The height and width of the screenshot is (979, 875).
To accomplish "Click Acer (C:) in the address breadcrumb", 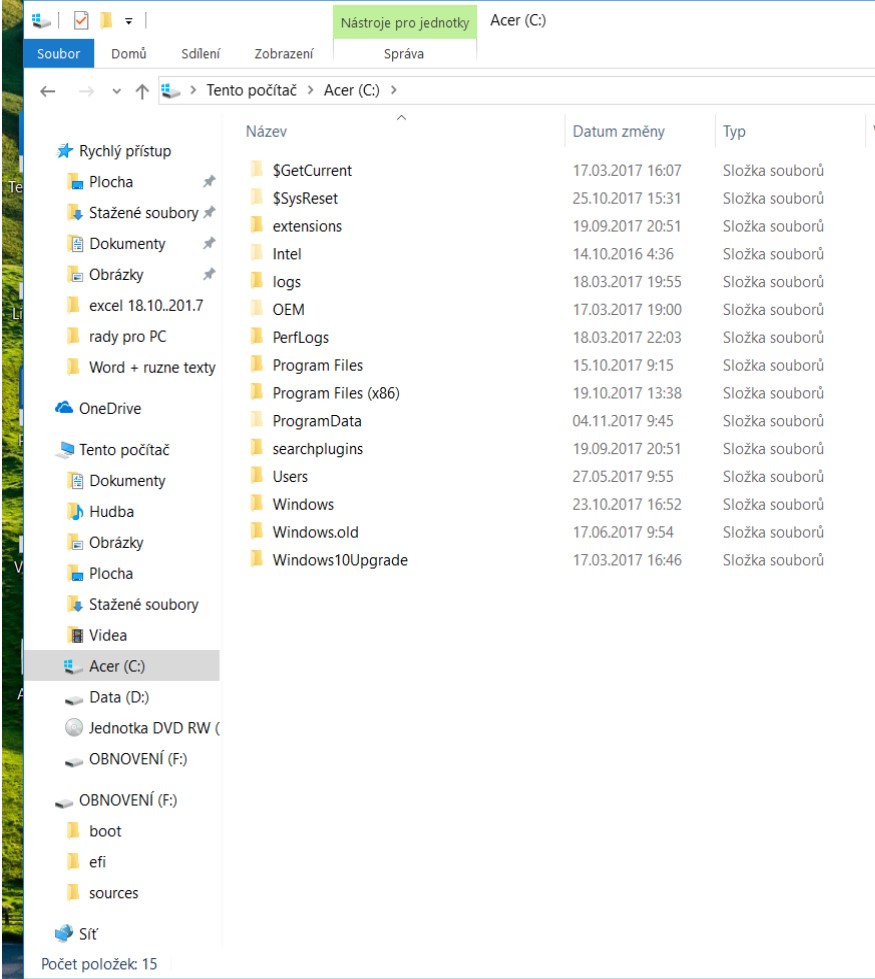I will pos(352,91).
